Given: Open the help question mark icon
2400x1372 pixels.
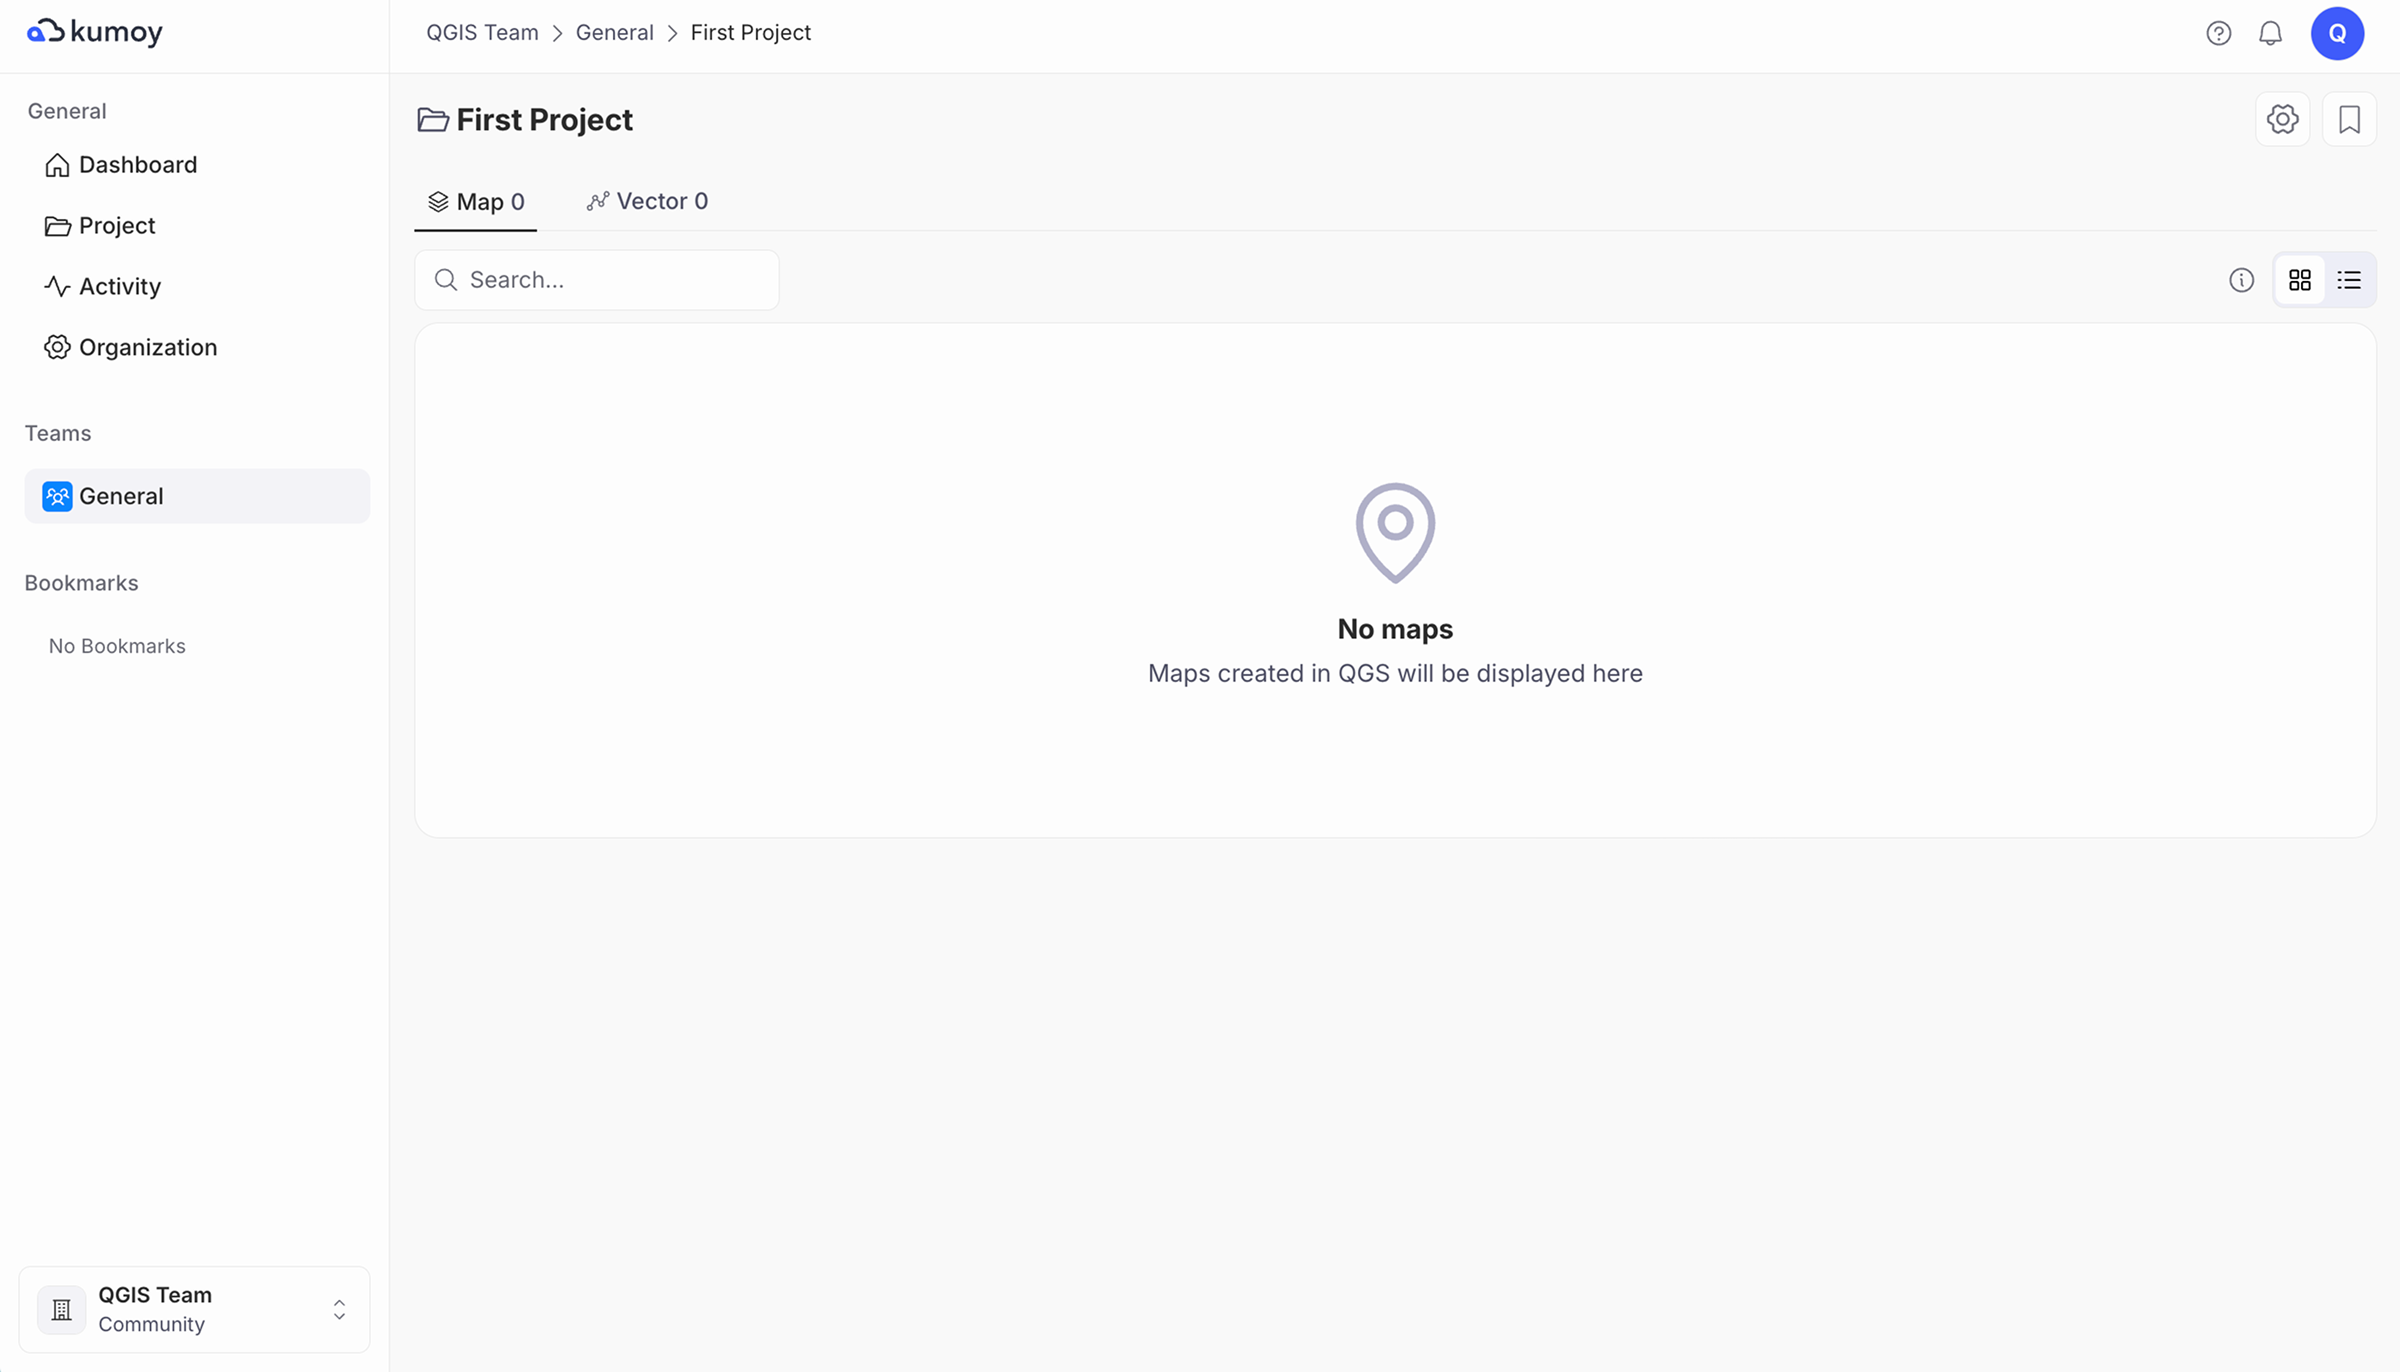Looking at the screenshot, I should click(x=2218, y=34).
